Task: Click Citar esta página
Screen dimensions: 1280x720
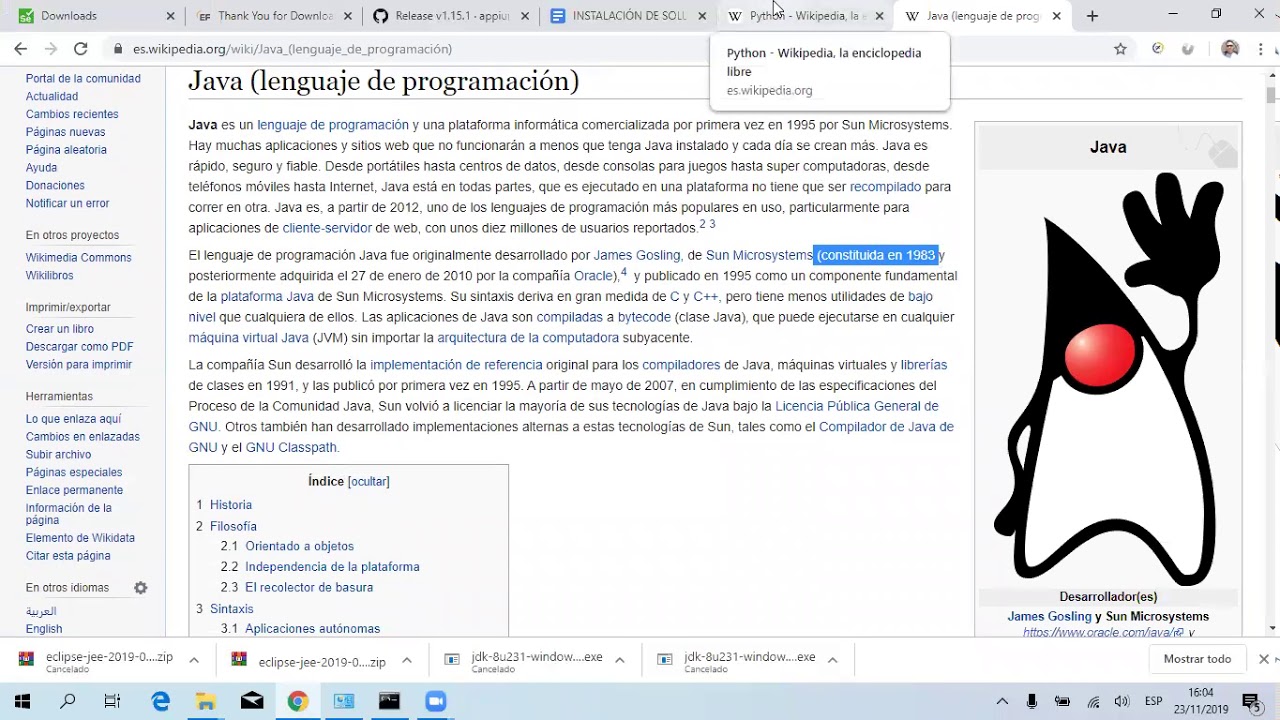Action: click(x=68, y=555)
